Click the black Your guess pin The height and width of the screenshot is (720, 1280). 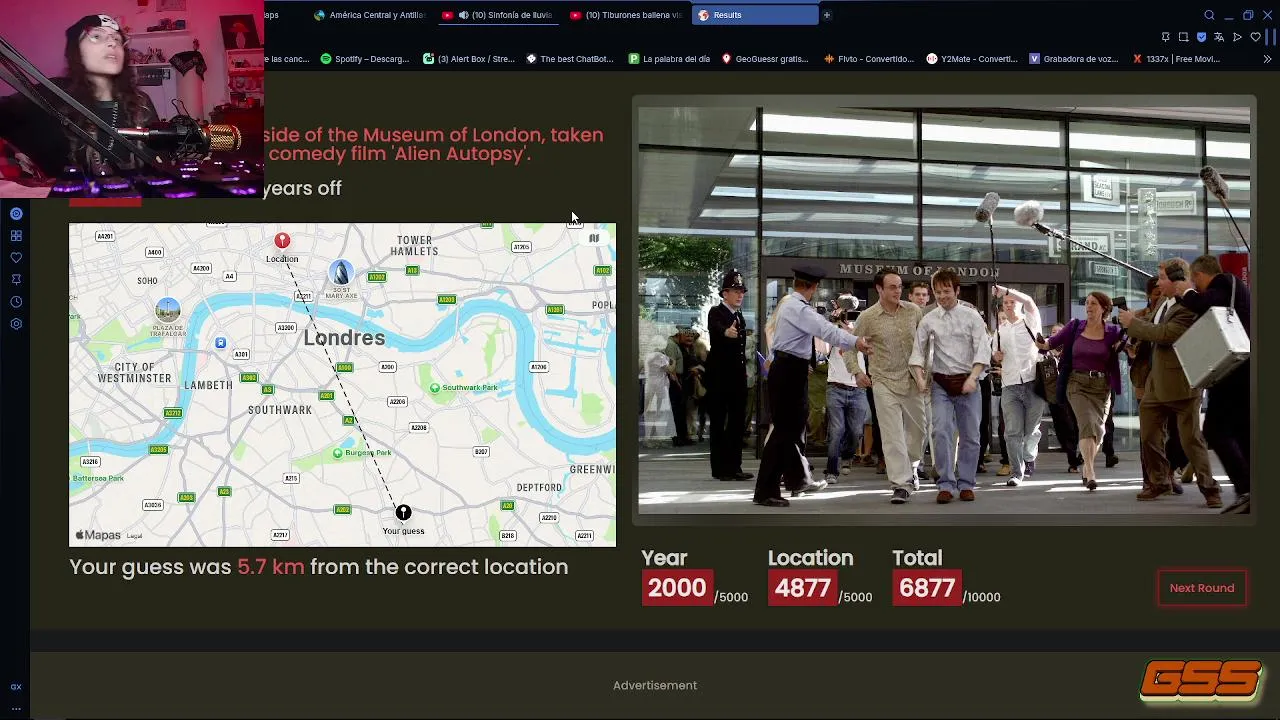(403, 513)
